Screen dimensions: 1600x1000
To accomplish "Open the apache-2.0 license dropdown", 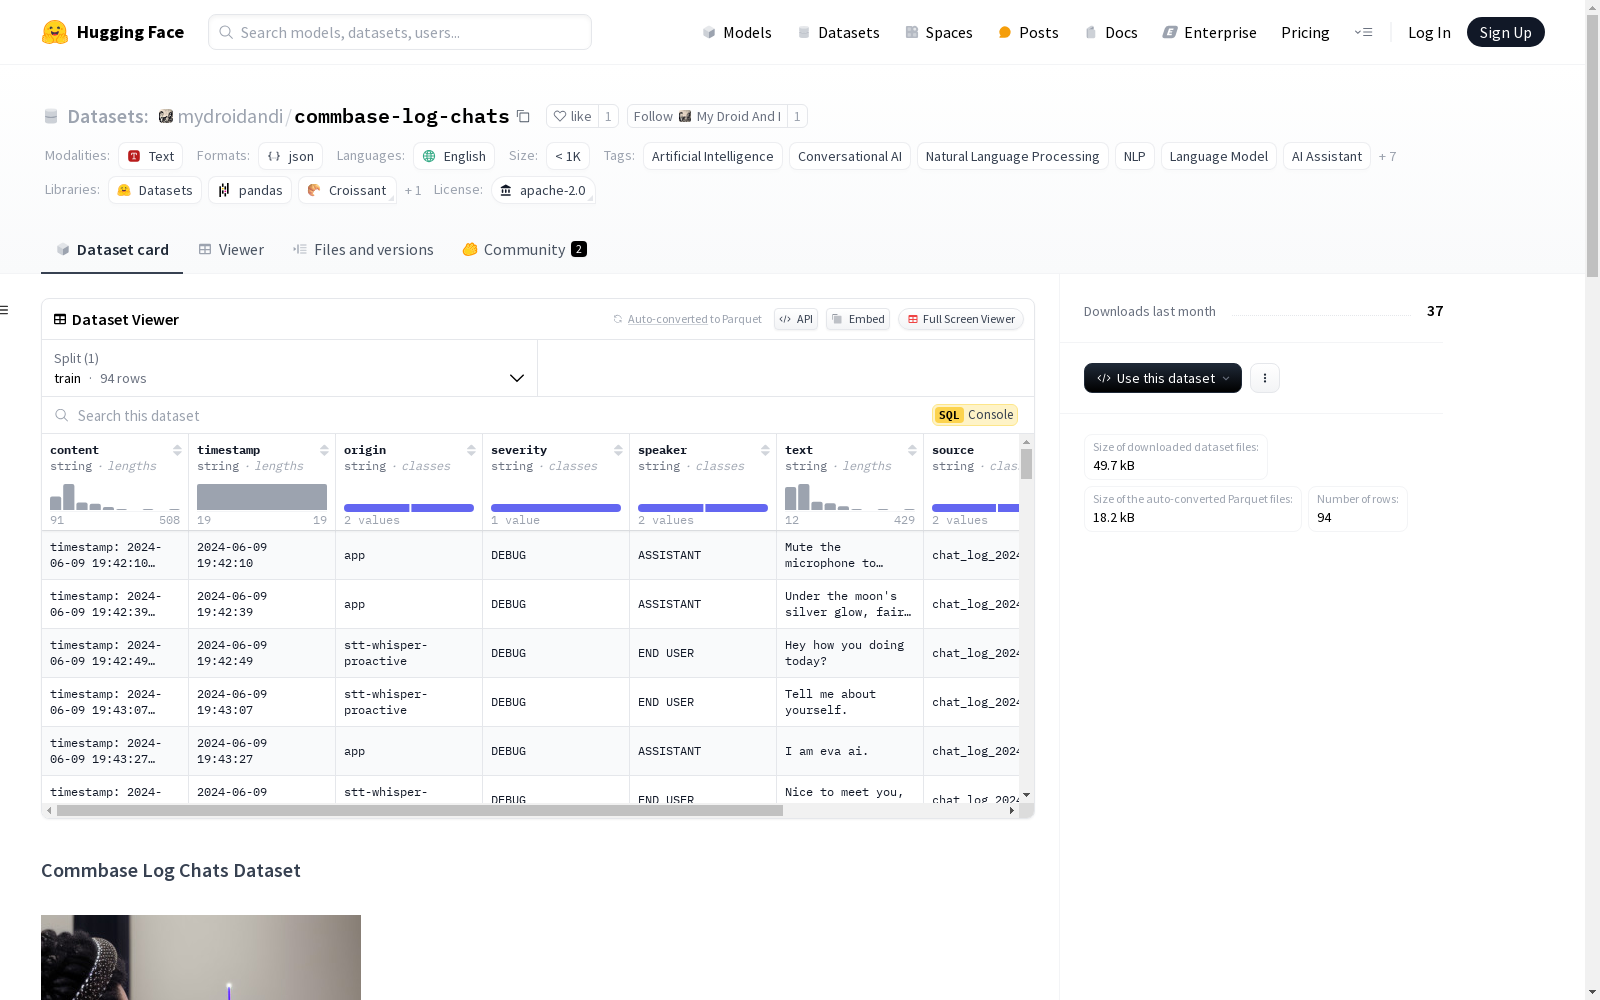I will (x=544, y=190).
